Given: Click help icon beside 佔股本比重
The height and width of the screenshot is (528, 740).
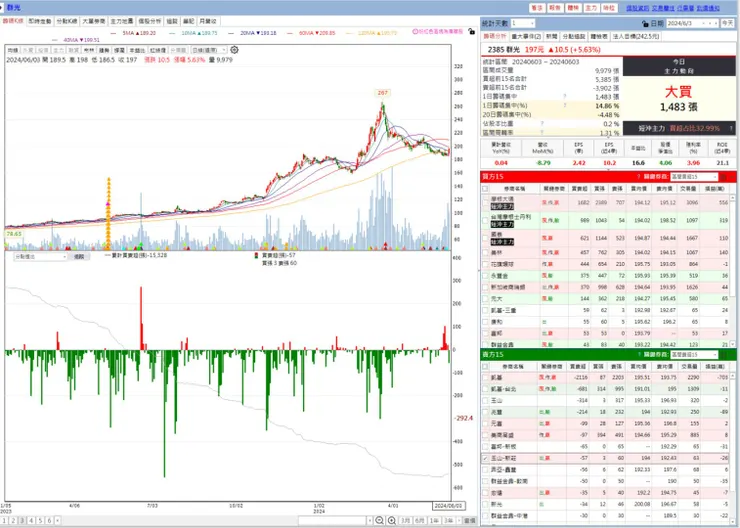Looking at the screenshot, I should (x=542, y=124).
